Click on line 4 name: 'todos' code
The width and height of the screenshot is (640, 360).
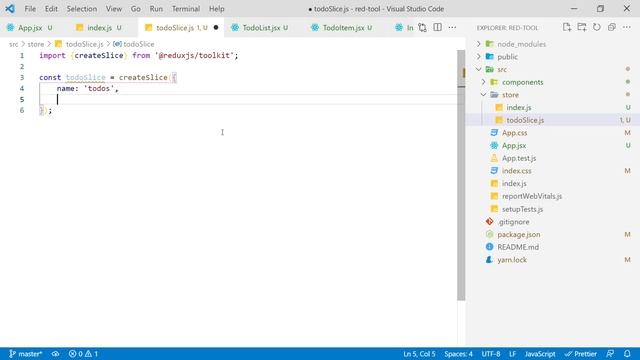87,88
